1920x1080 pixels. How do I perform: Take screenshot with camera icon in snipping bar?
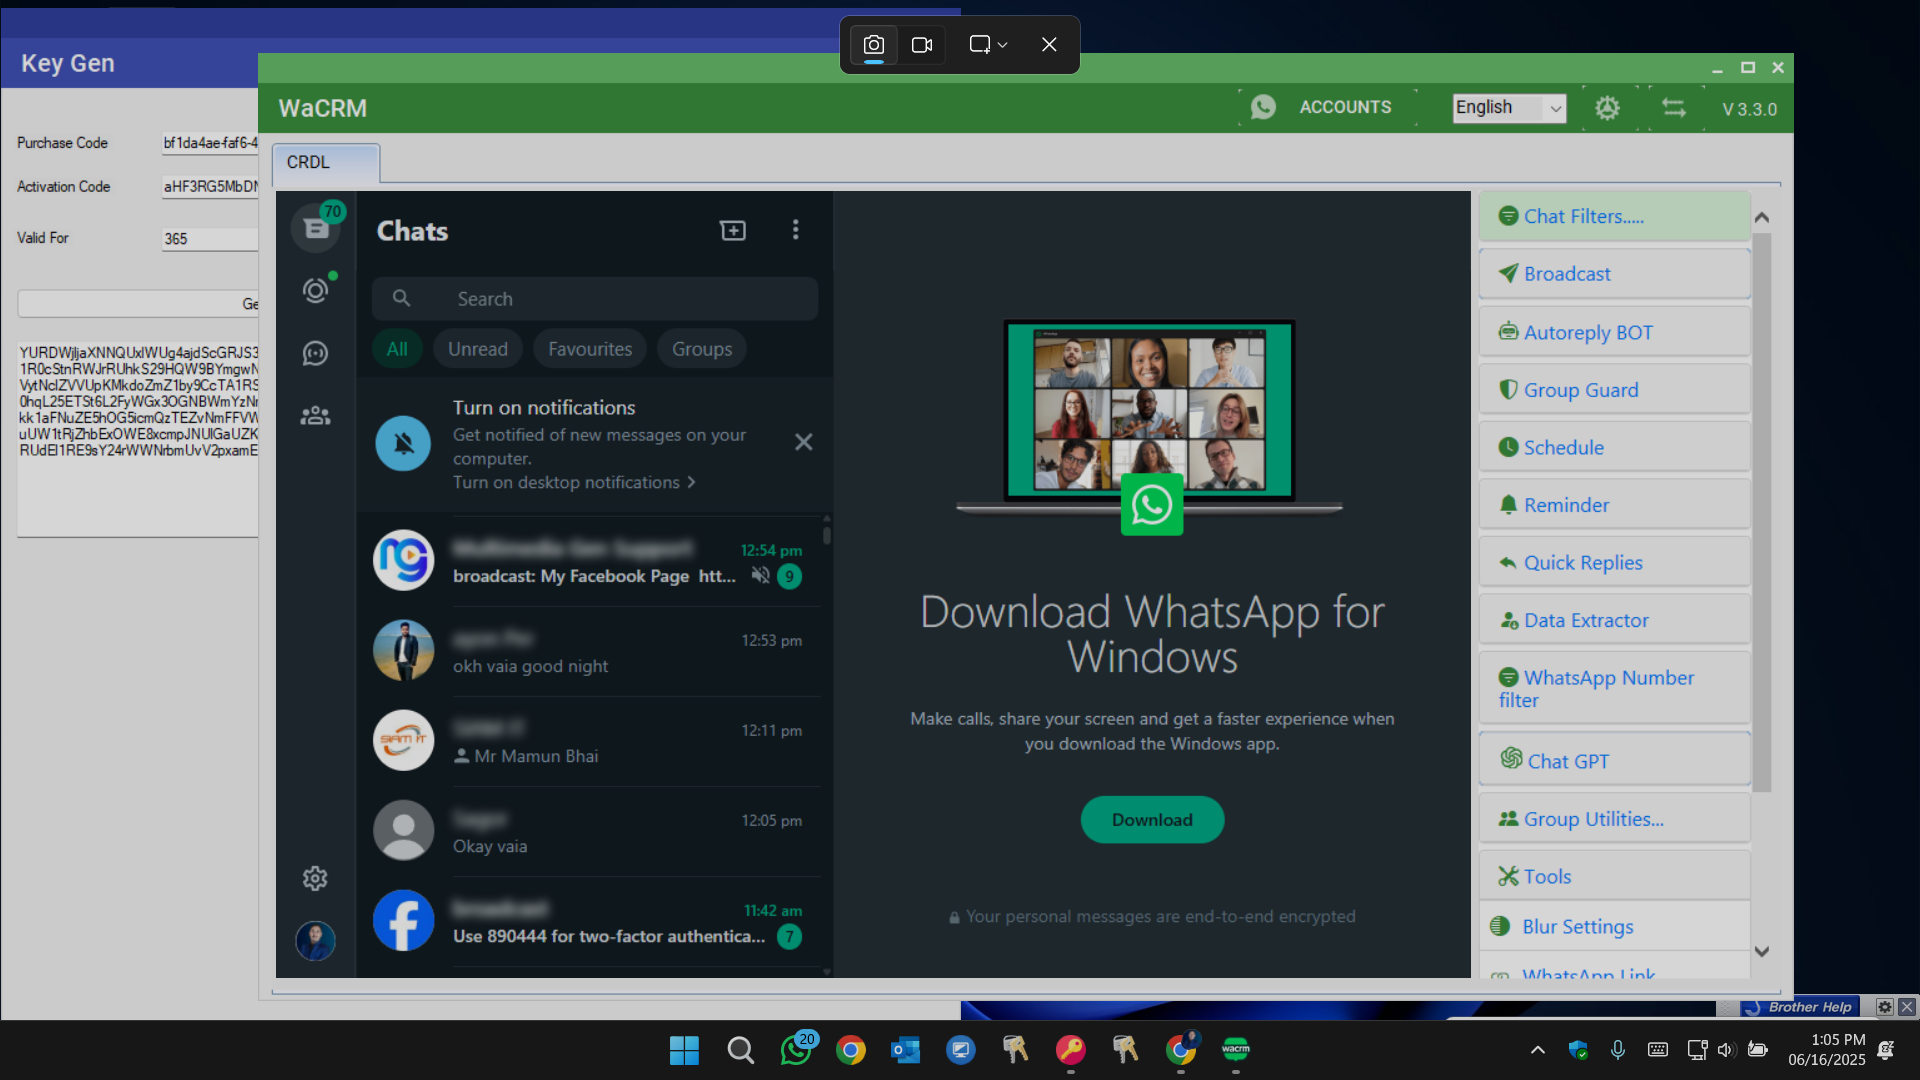tap(874, 45)
